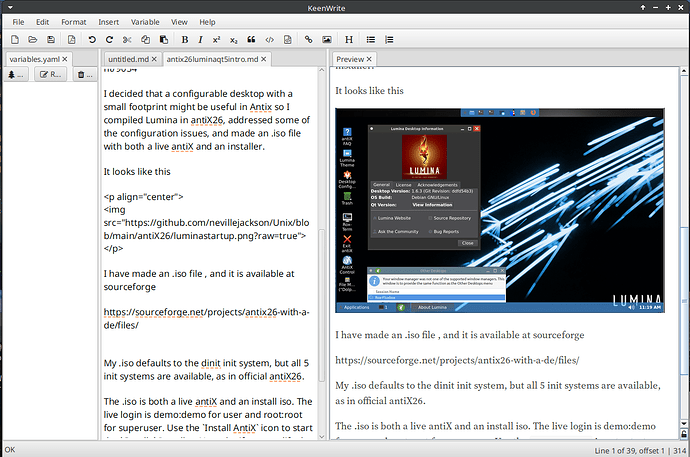690x457 pixels.
Task: Undo the last edit
Action: tap(92, 40)
